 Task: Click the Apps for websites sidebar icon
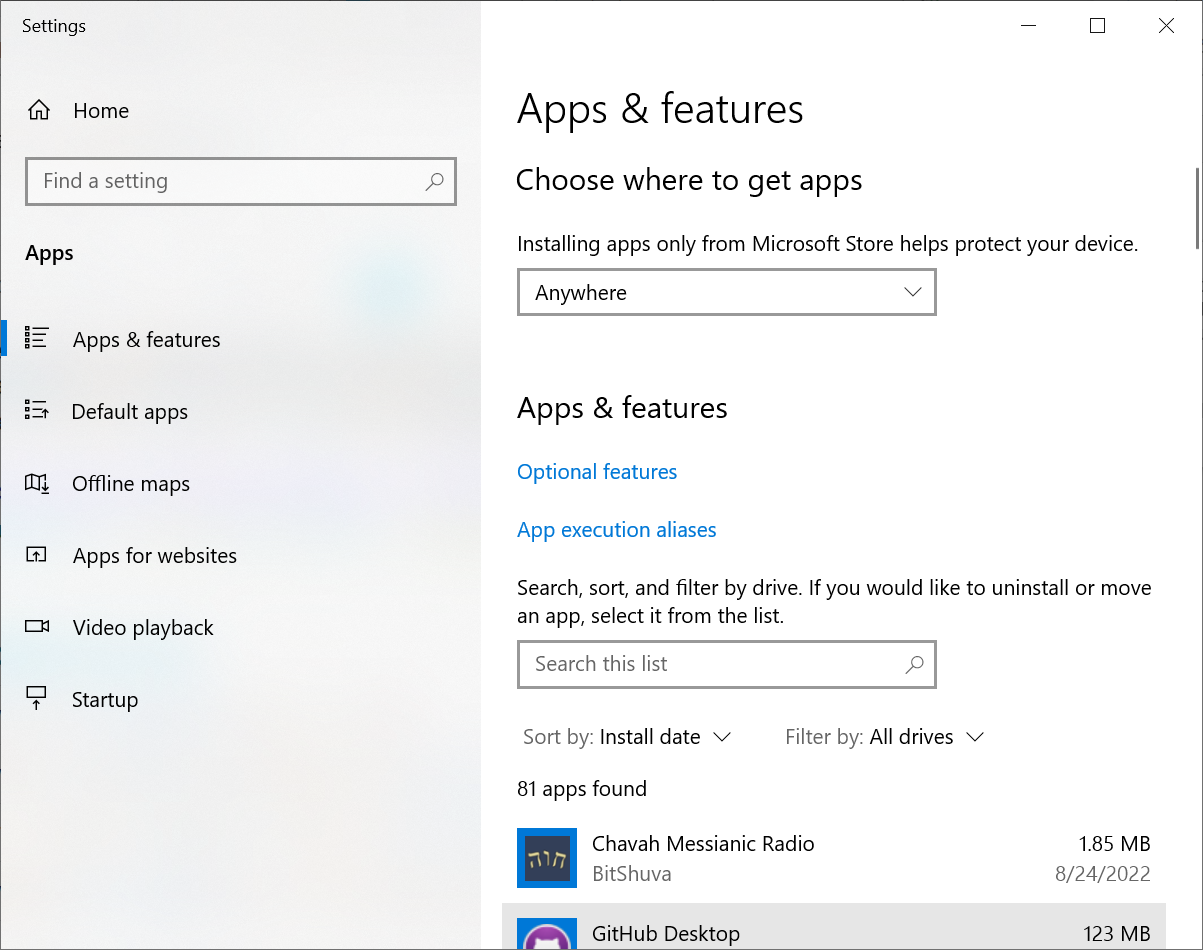(x=37, y=555)
